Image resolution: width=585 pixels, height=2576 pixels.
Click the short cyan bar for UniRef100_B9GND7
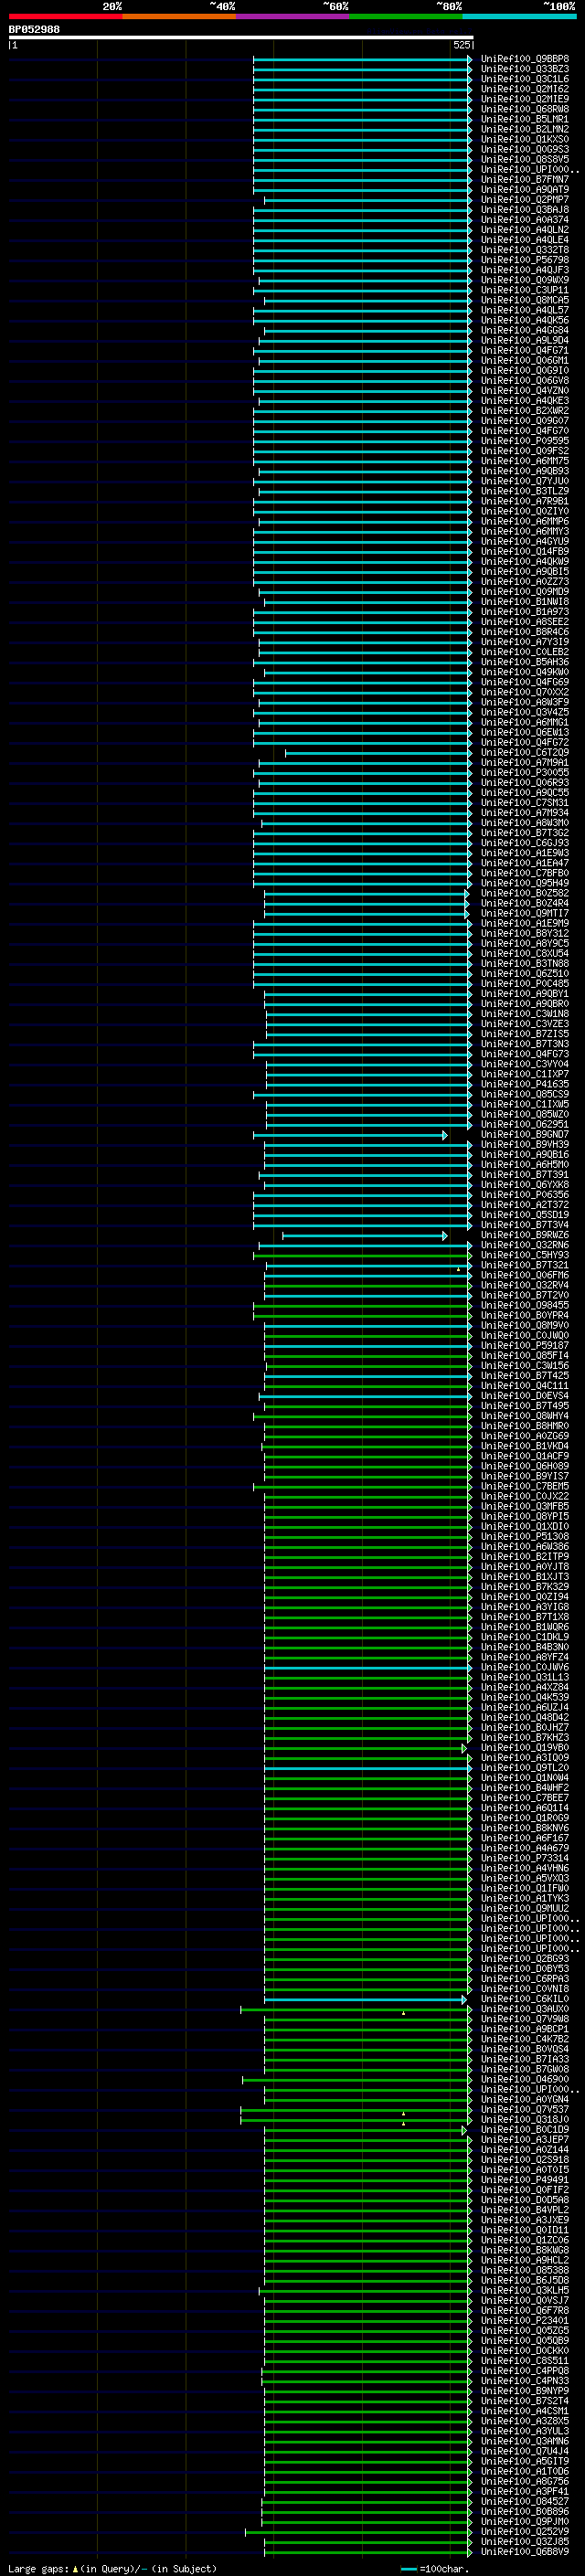tap(350, 1135)
